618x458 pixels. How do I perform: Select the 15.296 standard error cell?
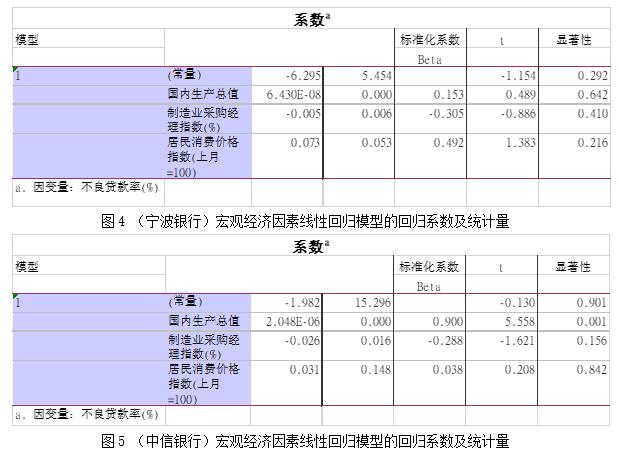pos(357,303)
